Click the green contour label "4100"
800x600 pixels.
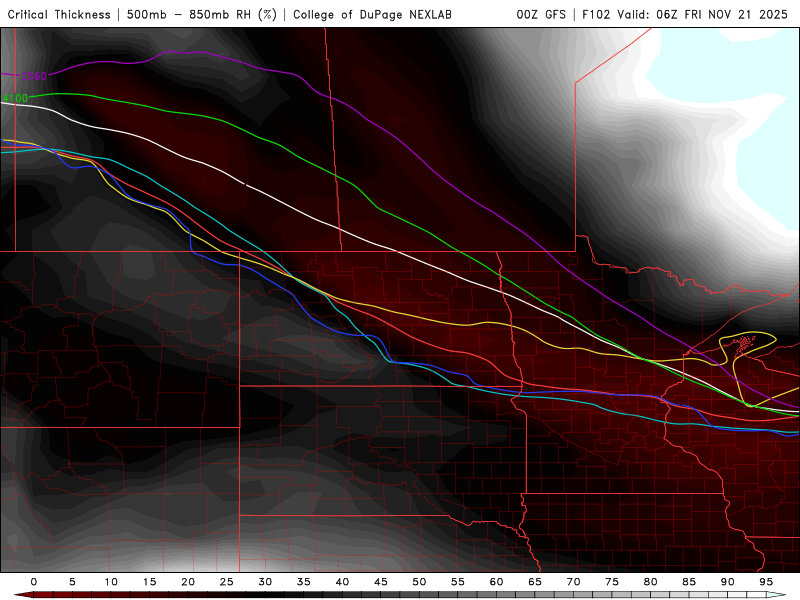click(x=15, y=98)
